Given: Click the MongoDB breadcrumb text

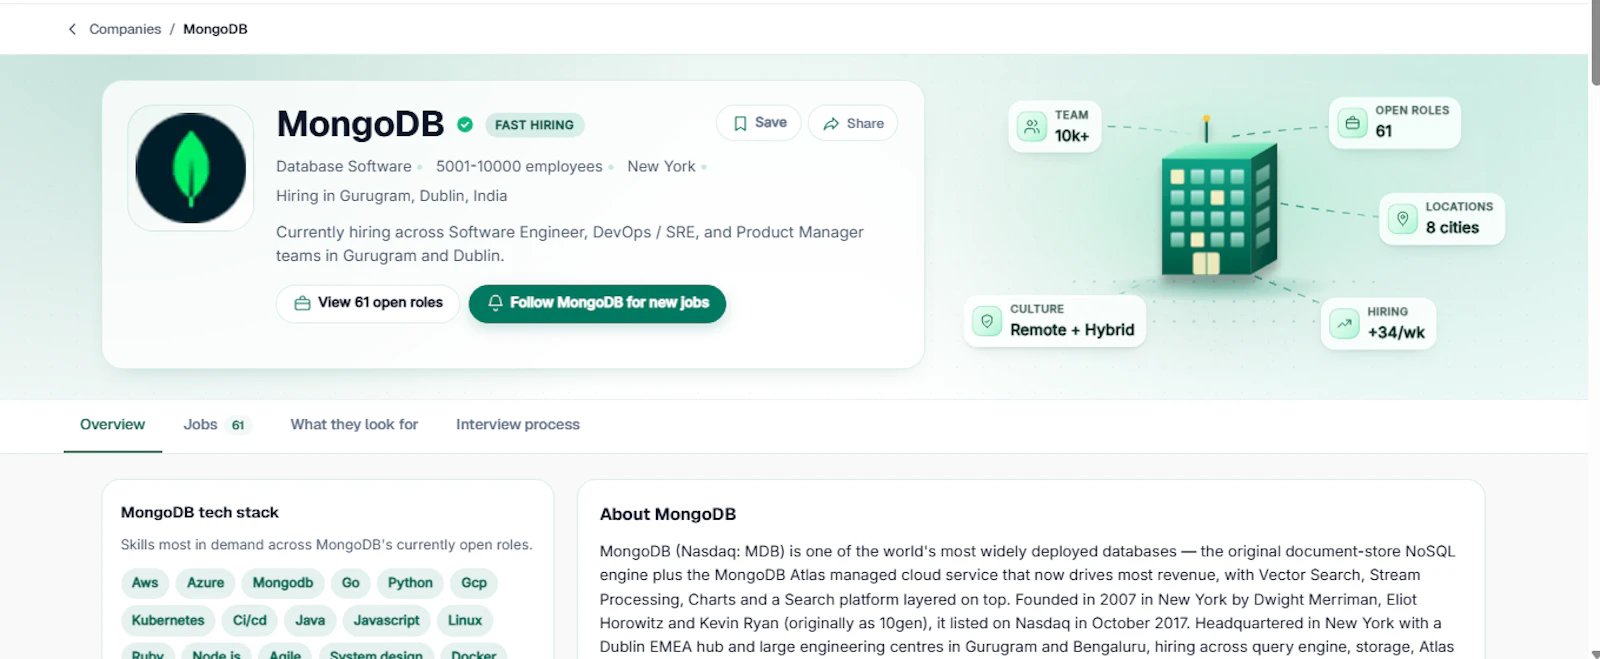Looking at the screenshot, I should tap(215, 29).
